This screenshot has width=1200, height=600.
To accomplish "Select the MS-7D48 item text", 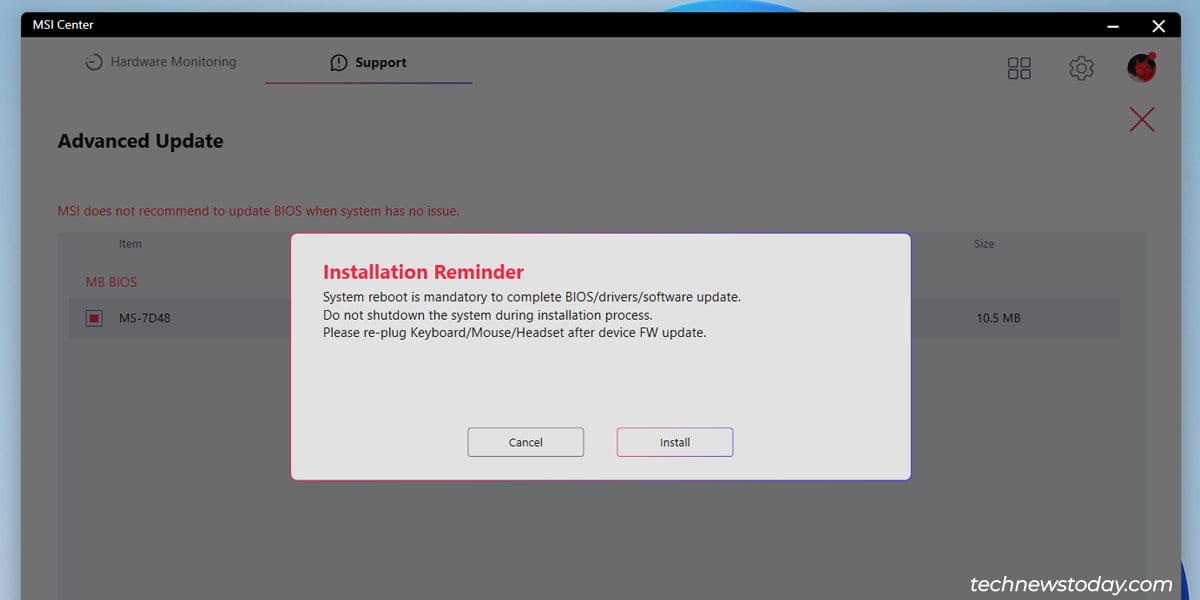I will coord(144,318).
